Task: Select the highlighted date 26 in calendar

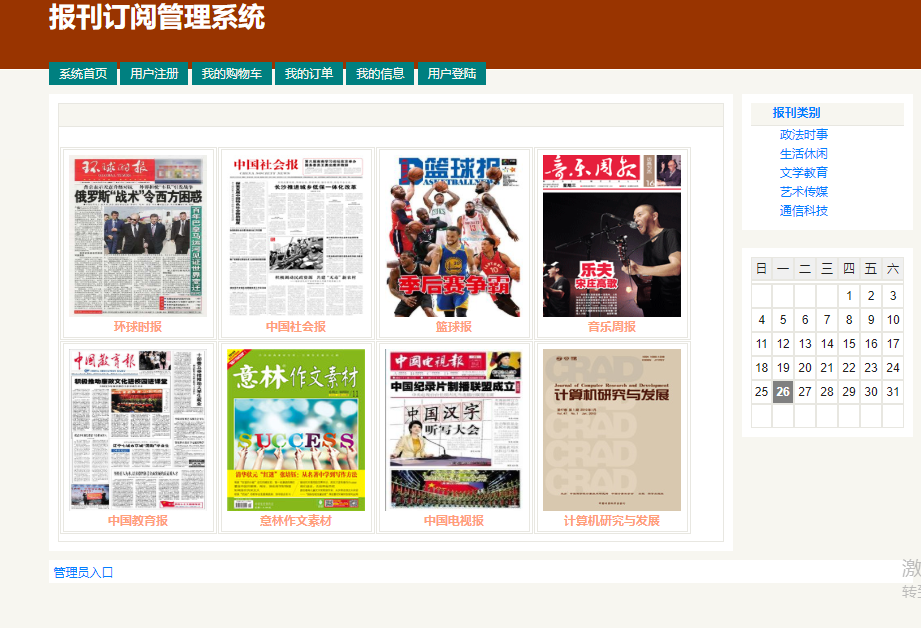Action: point(783,392)
